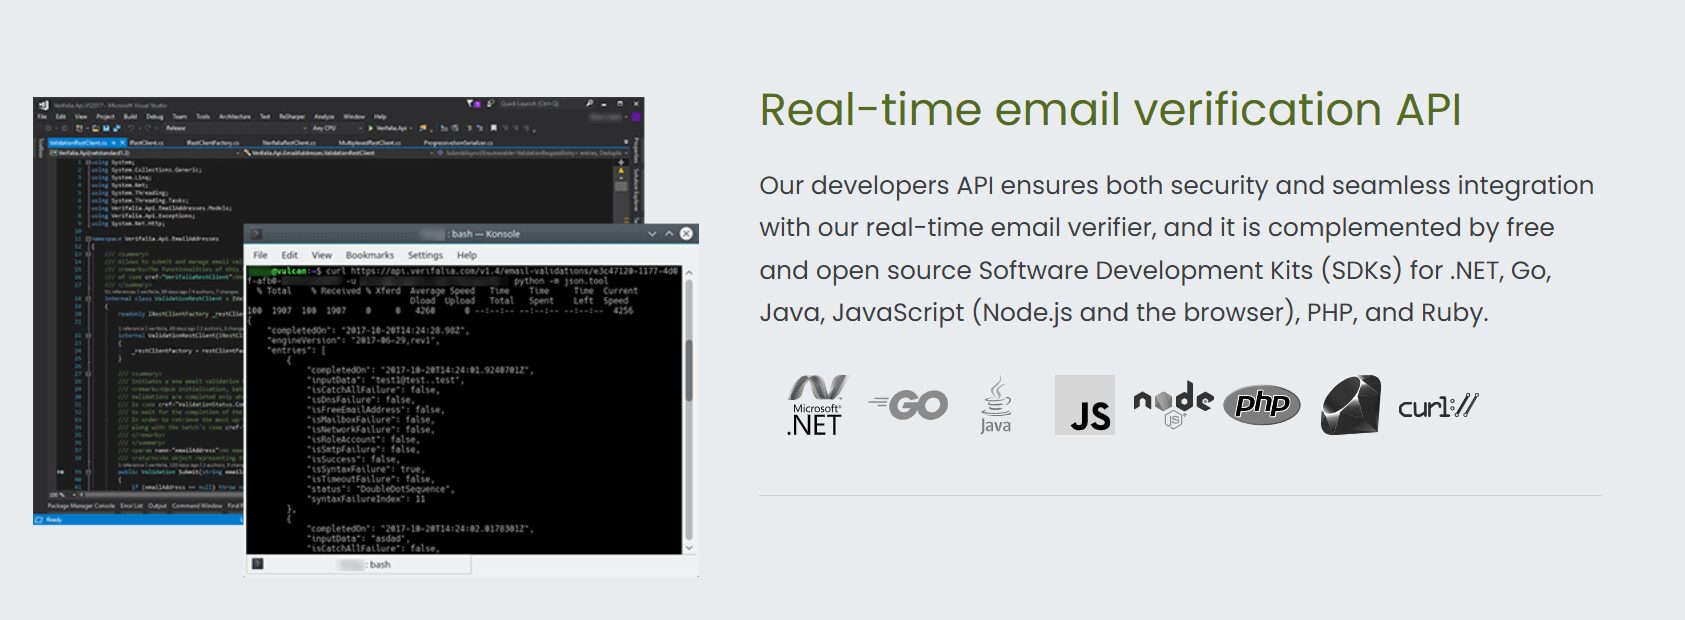Click the Konsole terminal icon in its title bar

pos(256,234)
